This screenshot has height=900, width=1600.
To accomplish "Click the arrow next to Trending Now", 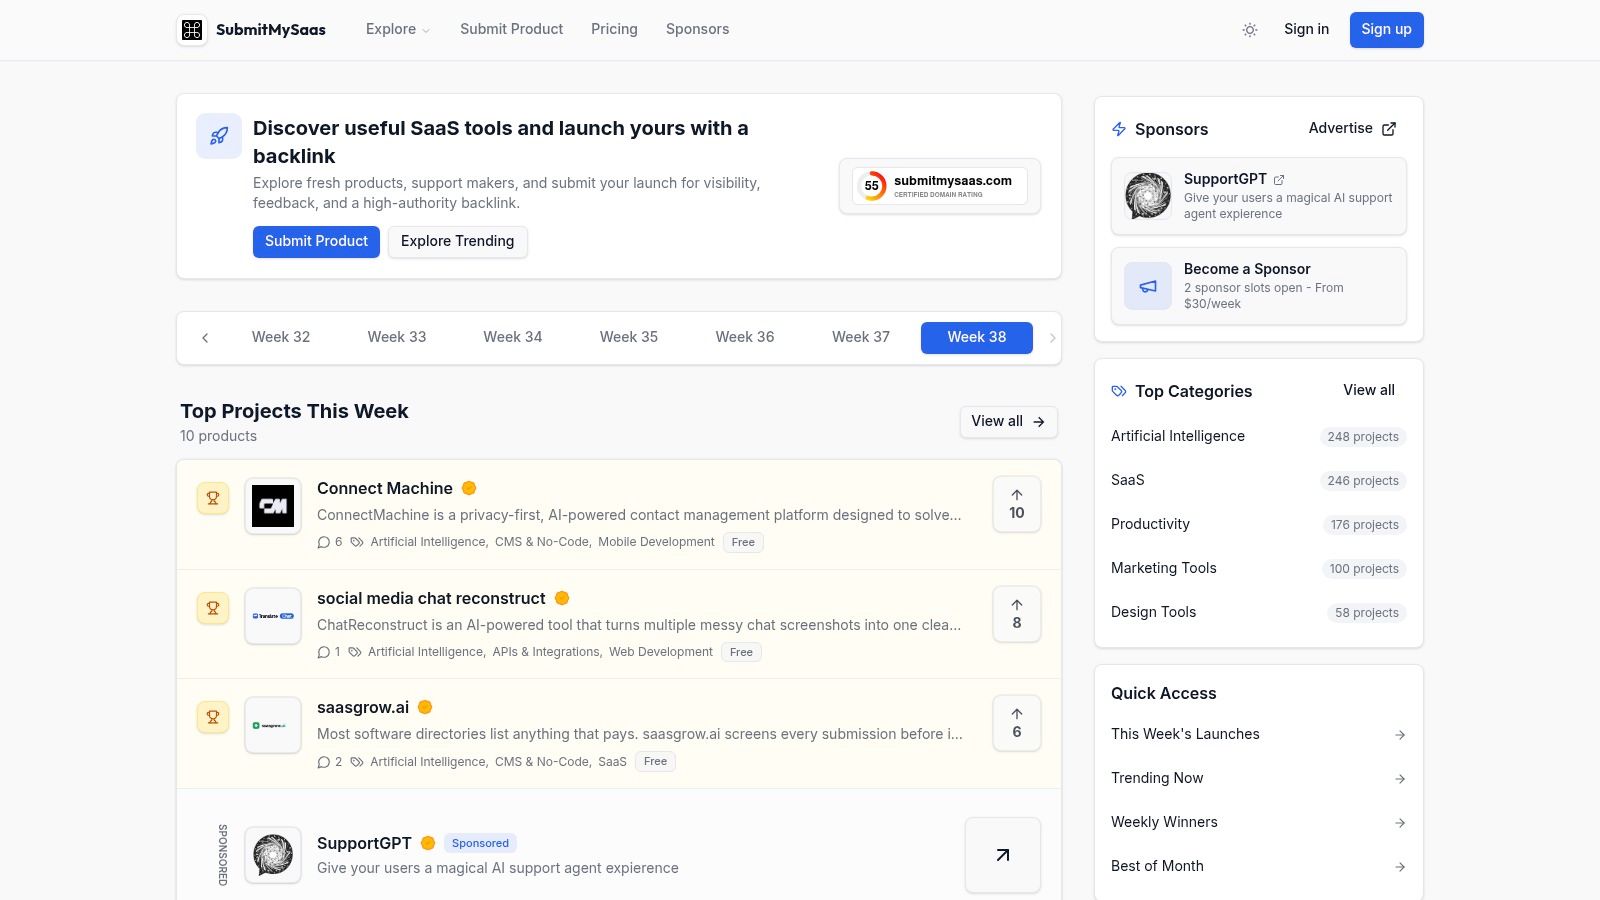I will [x=1400, y=779].
